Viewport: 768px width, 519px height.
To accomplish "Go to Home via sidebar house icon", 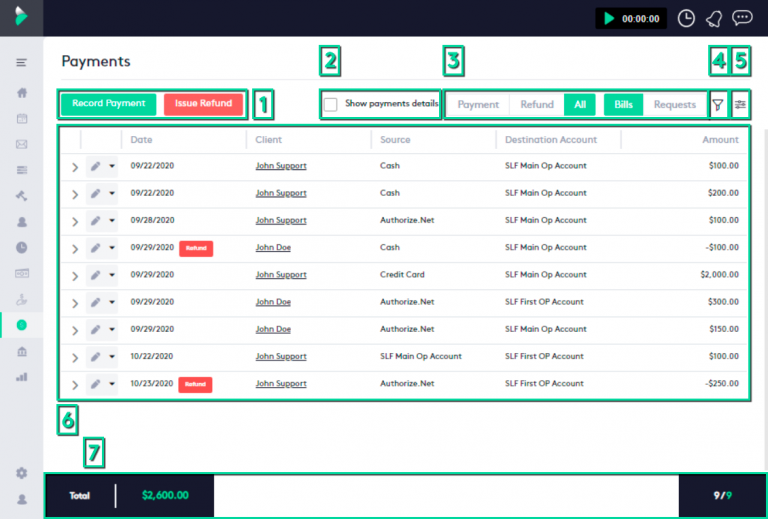I will tap(22, 93).
